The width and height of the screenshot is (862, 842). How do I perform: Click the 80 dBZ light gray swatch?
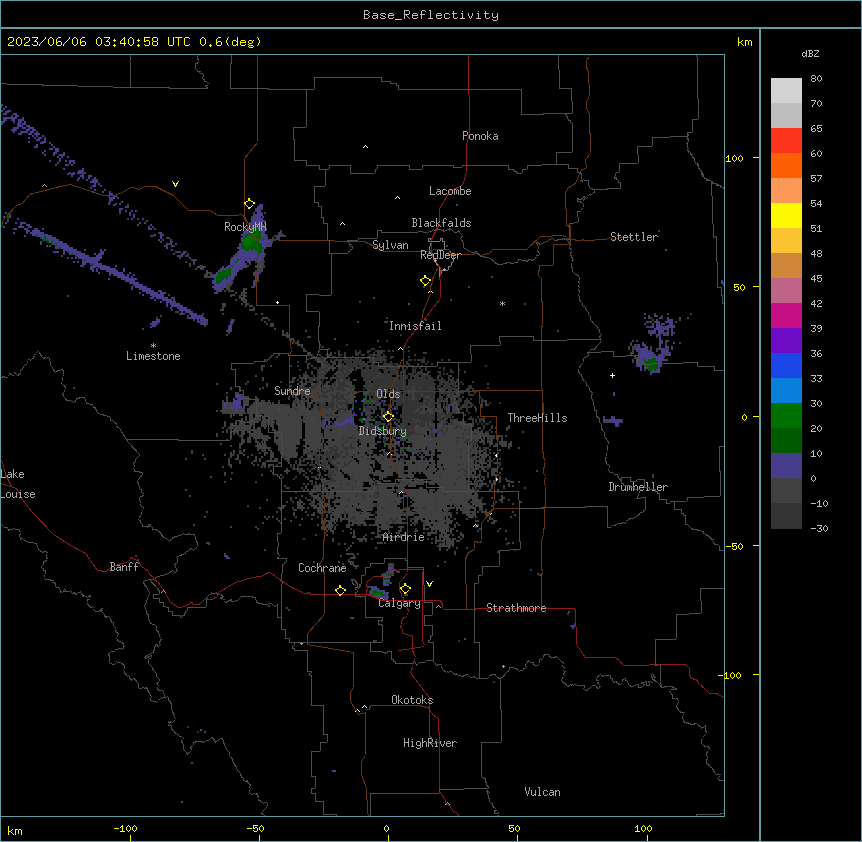pyautogui.click(x=786, y=91)
